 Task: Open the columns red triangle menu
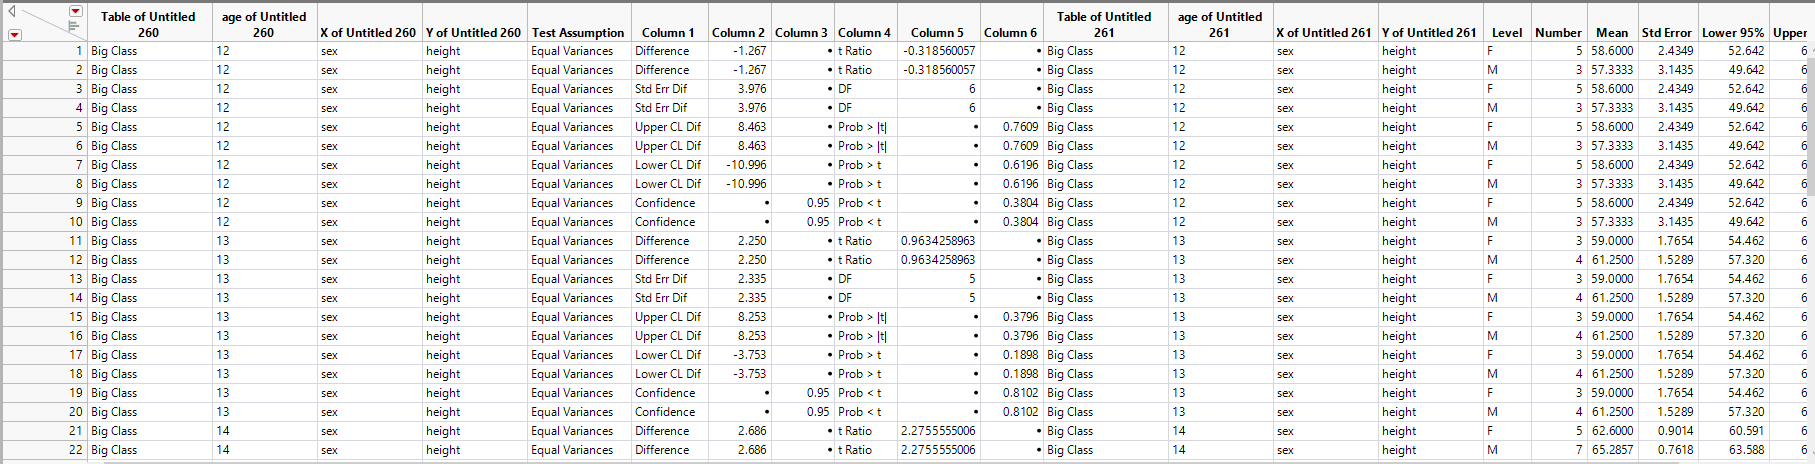coord(76,11)
